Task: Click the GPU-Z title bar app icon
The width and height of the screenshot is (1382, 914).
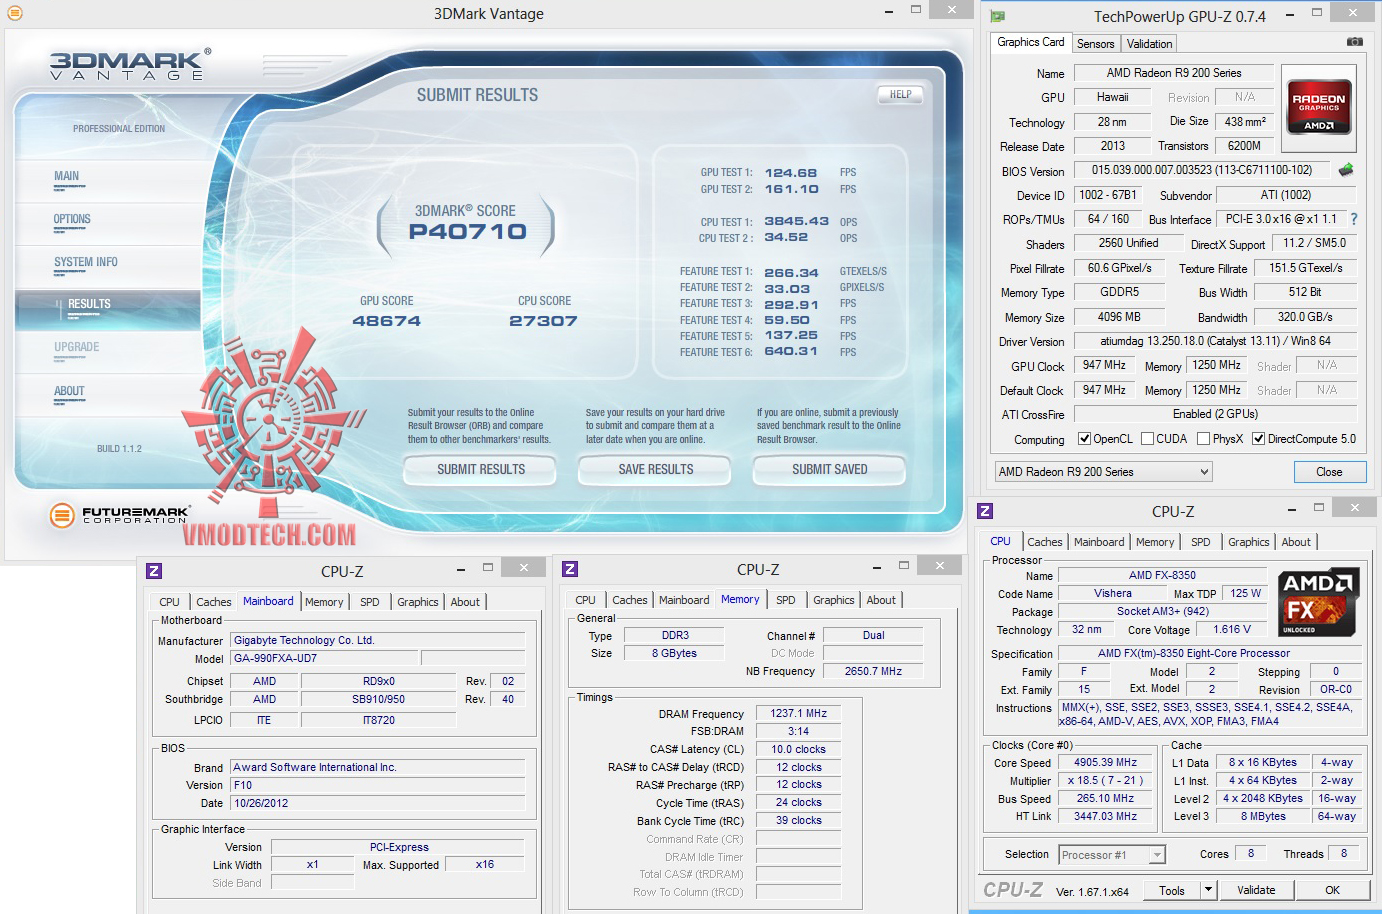Action: click(x=997, y=16)
